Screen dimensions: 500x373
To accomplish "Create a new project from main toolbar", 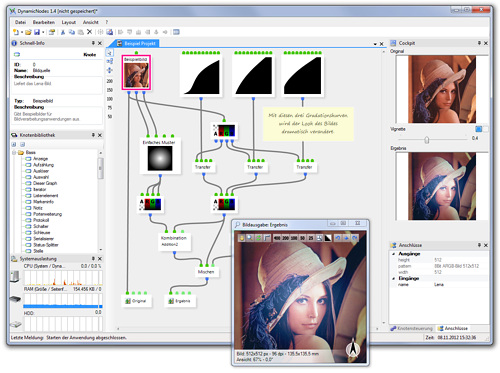I will pyautogui.click(x=16, y=32).
